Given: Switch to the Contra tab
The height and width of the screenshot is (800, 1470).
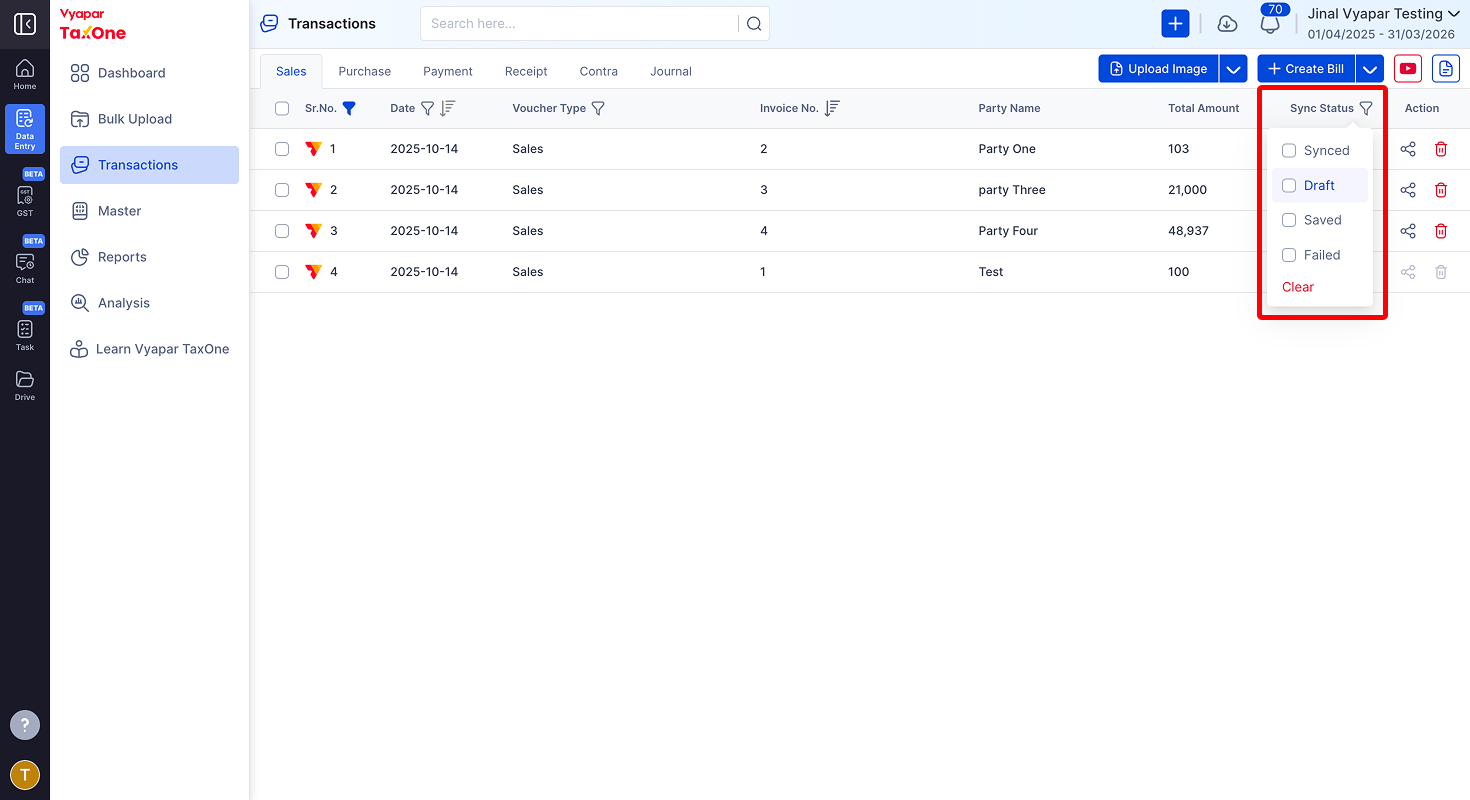Looking at the screenshot, I should point(599,71).
